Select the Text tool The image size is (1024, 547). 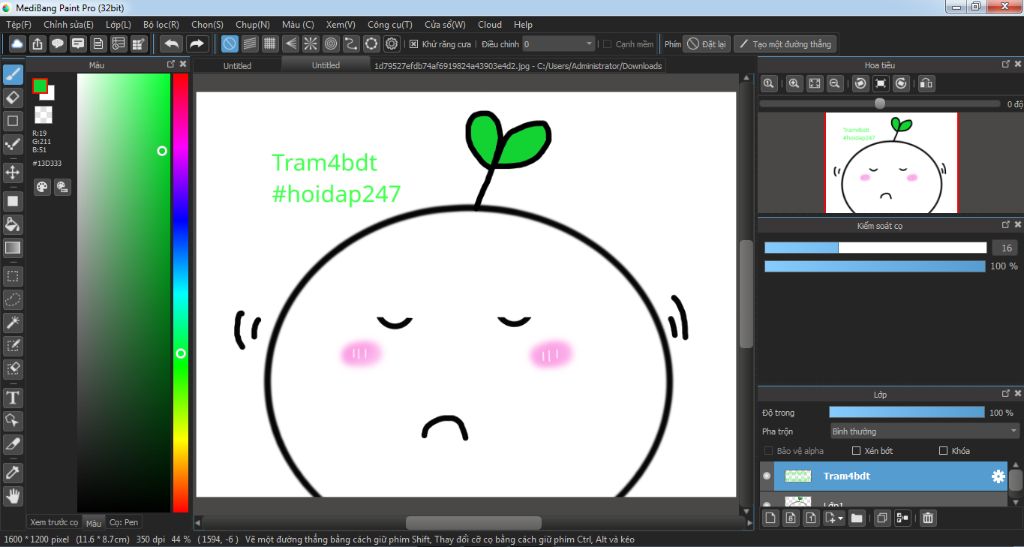pyautogui.click(x=13, y=398)
